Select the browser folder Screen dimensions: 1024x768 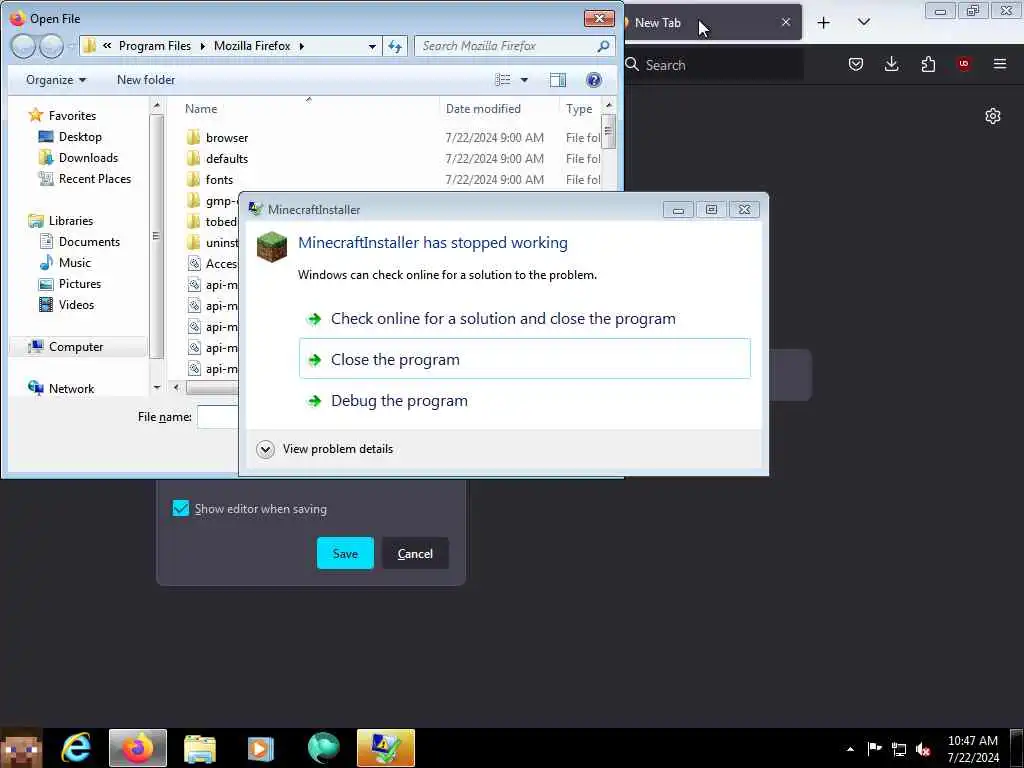tap(227, 138)
